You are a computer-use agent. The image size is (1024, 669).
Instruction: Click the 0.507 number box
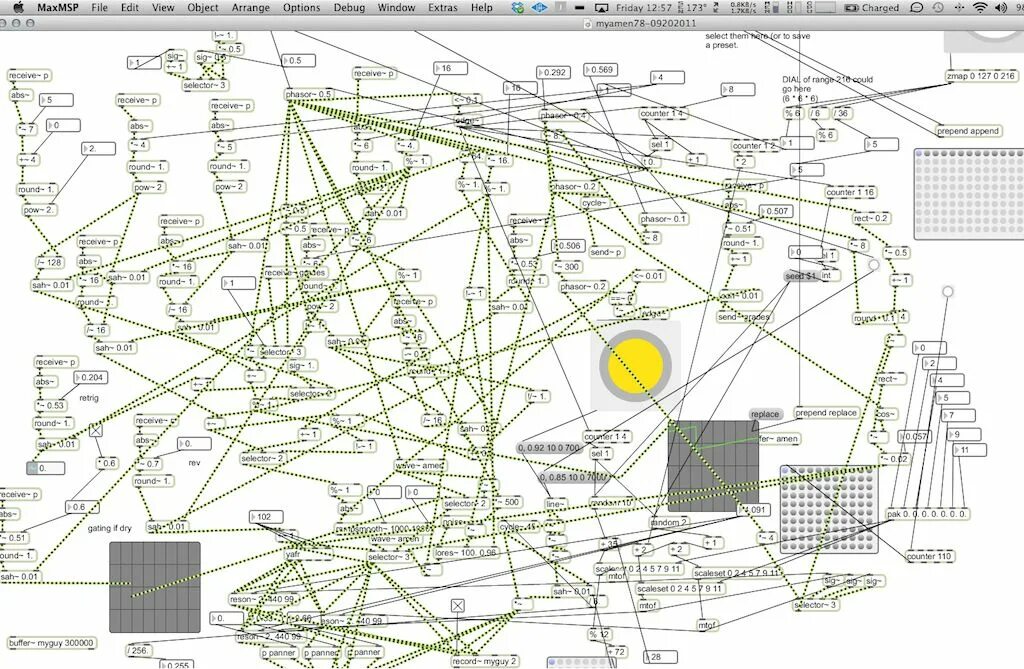pyautogui.click(x=776, y=211)
